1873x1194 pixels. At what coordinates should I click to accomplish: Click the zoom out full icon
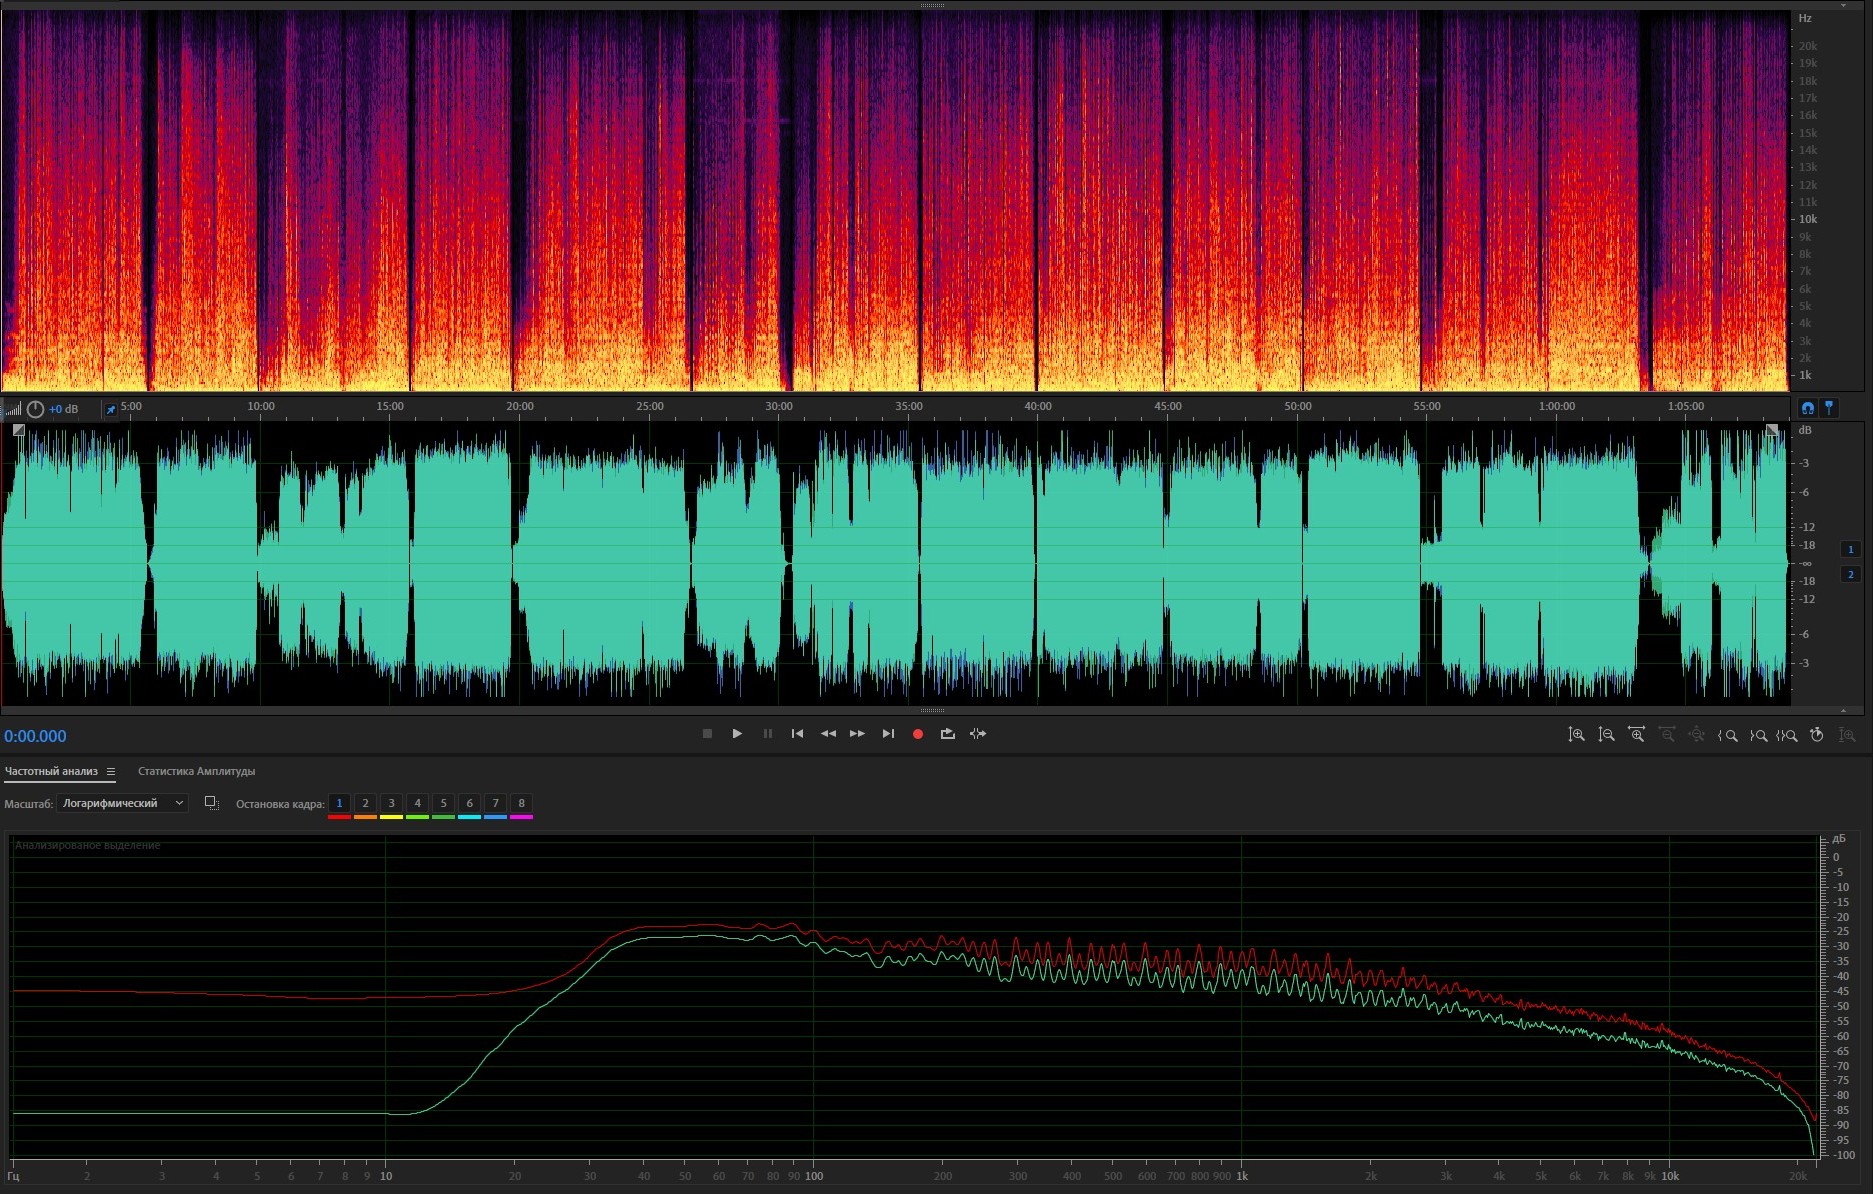(x=1697, y=735)
